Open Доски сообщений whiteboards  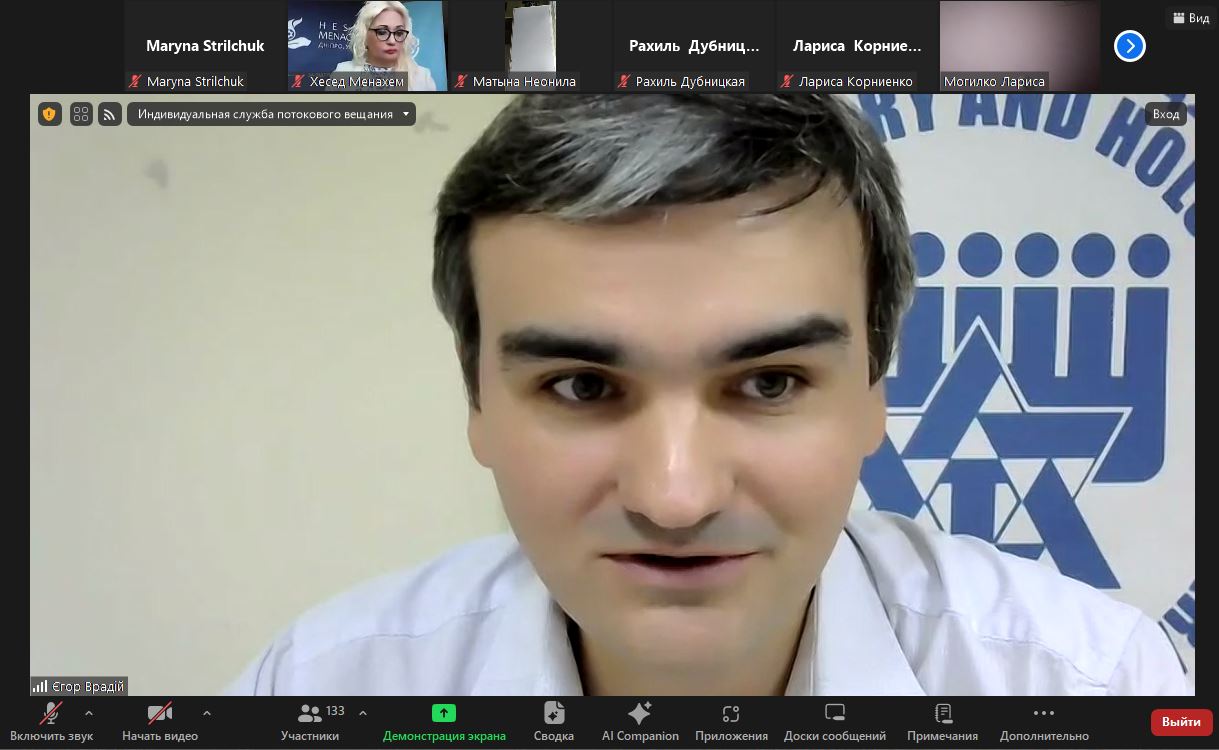point(834,721)
